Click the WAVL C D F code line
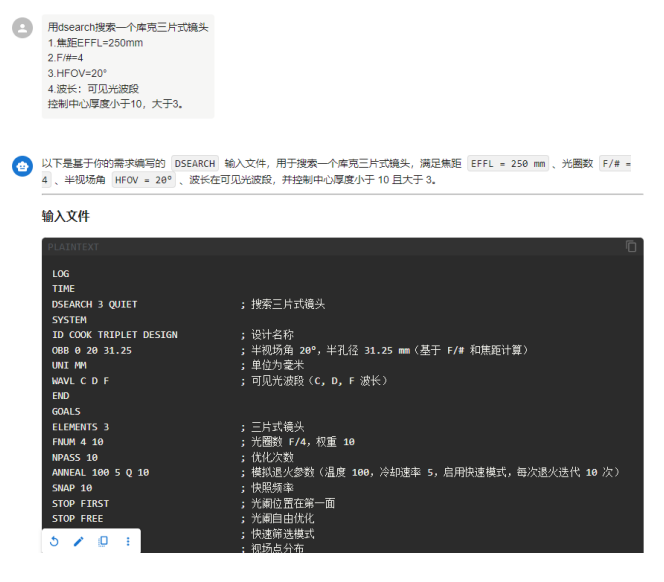This screenshot has width=664, height=582. [80, 381]
